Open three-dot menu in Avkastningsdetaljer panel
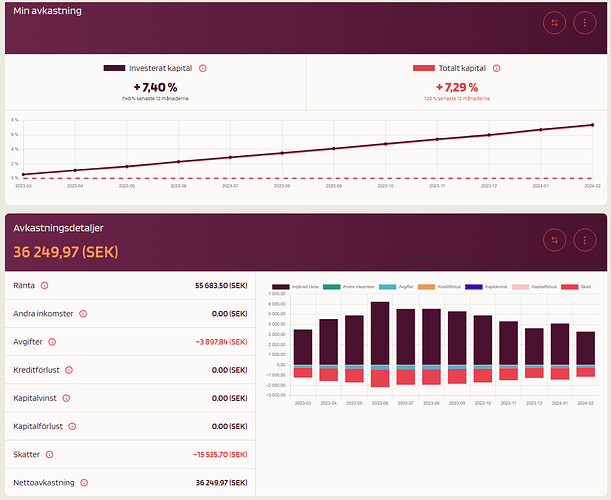This screenshot has width=611, height=500. point(584,240)
